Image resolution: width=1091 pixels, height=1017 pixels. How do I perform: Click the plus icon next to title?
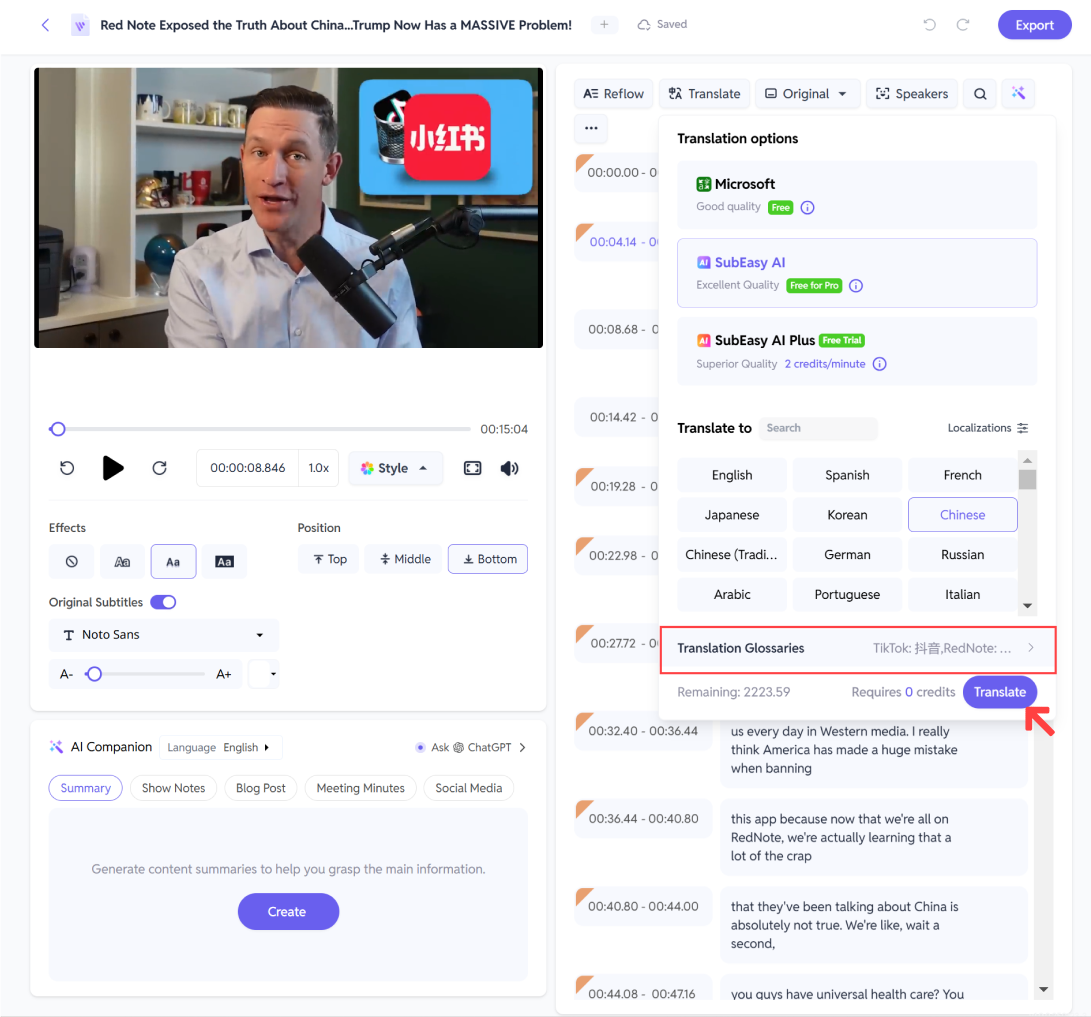(x=604, y=24)
